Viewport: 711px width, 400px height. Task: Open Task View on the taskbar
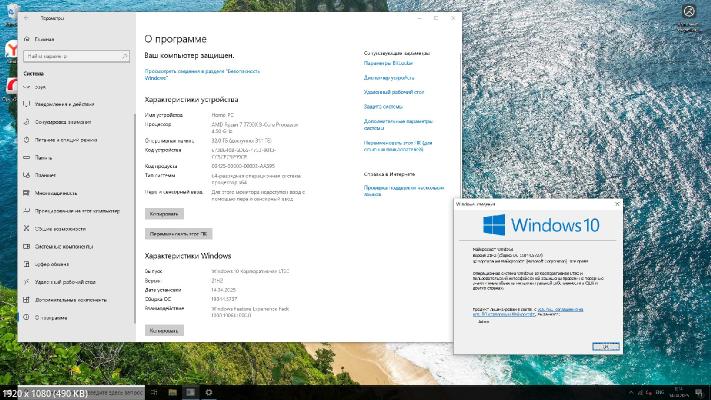tap(154, 392)
